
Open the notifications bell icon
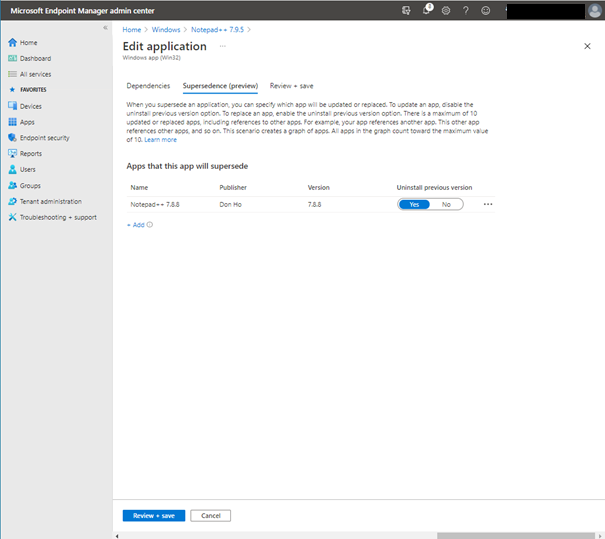click(x=426, y=10)
